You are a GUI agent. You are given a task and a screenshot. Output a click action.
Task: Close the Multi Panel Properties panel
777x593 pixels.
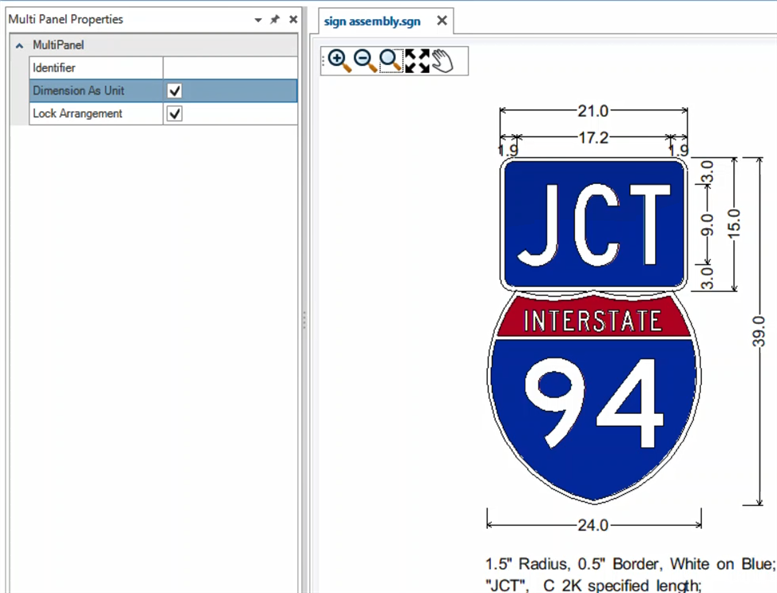click(x=293, y=19)
